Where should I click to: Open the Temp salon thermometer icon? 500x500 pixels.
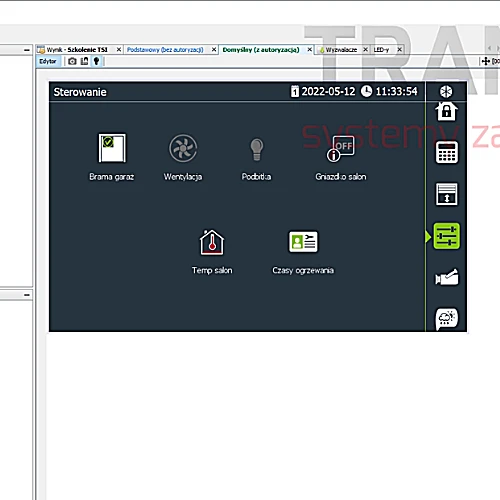(x=212, y=242)
